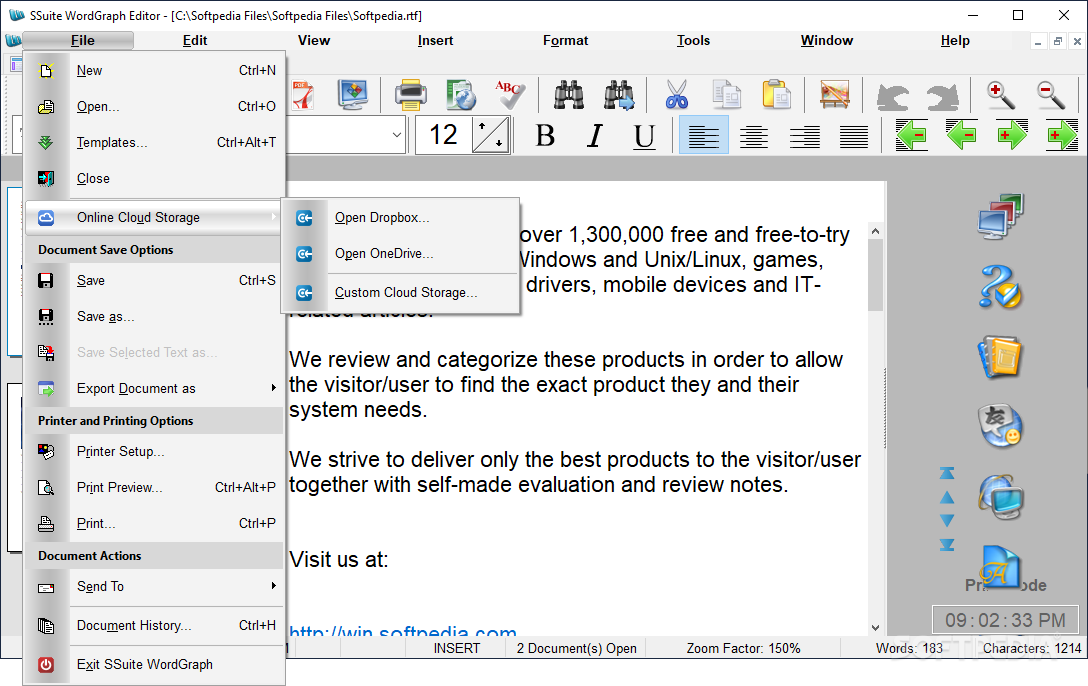The image size is (1088, 686).
Task: Click the networked monitors sidebar icon
Action: (x=1001, y=217)
